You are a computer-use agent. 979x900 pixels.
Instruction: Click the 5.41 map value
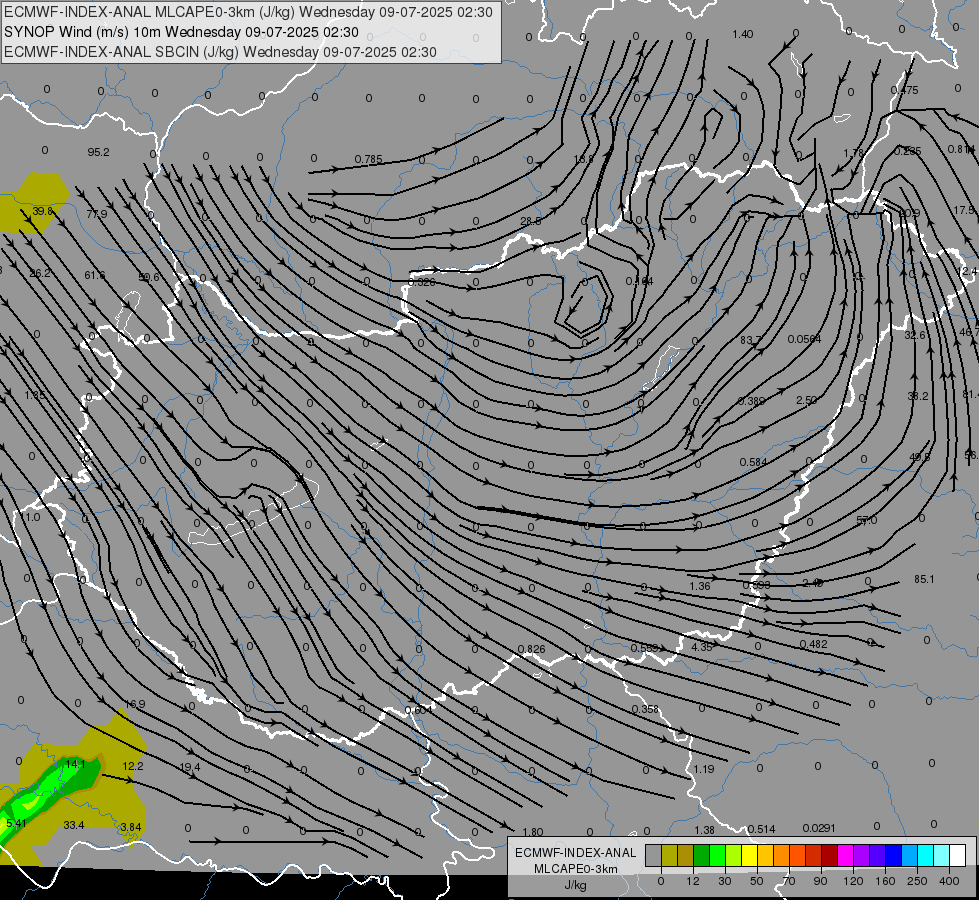(x=16, y=824)
